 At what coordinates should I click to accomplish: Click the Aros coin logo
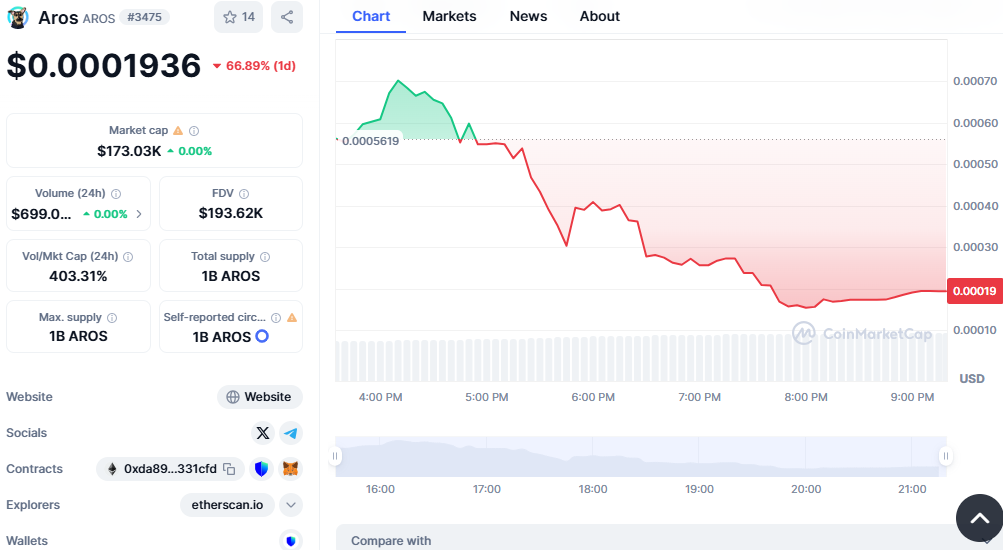18,17
